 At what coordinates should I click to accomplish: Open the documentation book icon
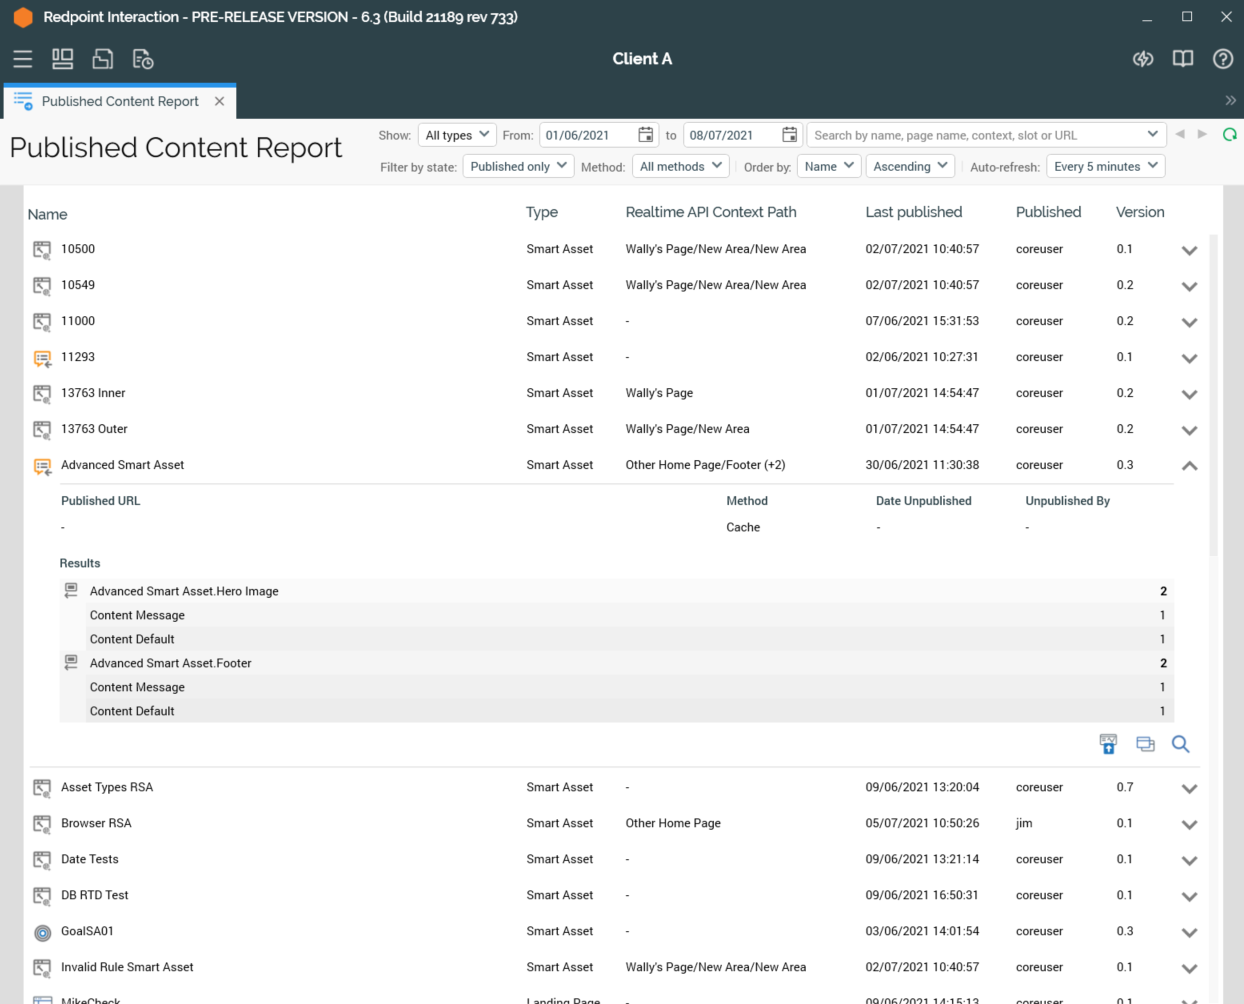1182,59
